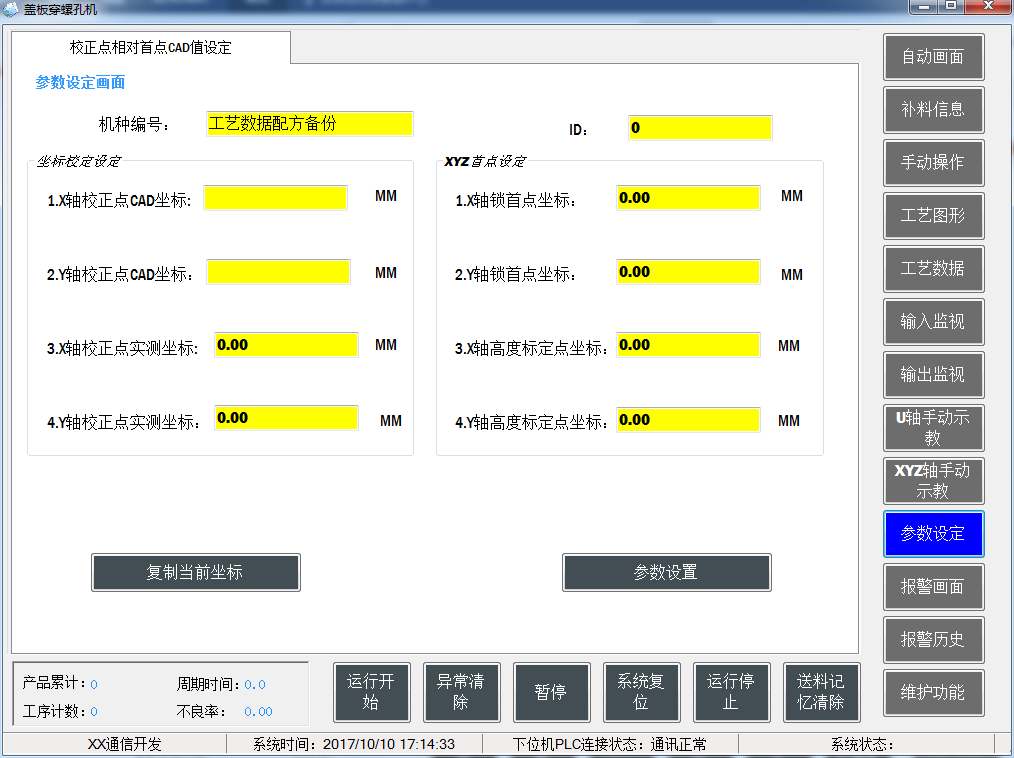Open the 维护功能 maintenance screen
1014x758 pixels.
(x=933, y=693)
